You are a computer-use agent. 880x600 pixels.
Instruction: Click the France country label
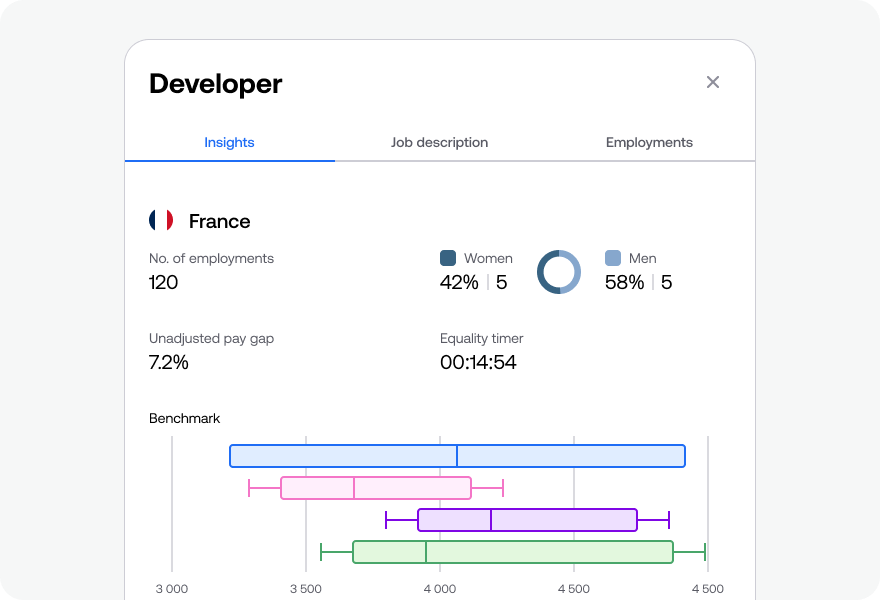click(x=219, y=221)
